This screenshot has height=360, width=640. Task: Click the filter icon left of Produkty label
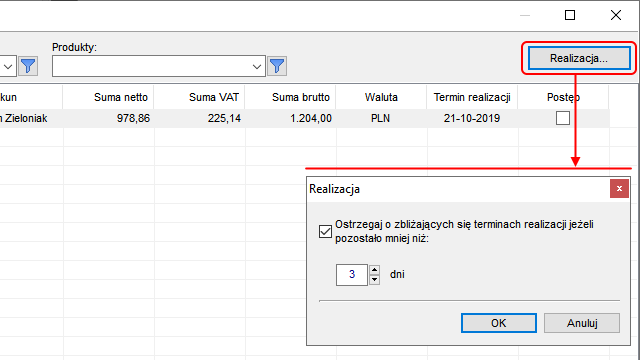click(x=28, y=66)
